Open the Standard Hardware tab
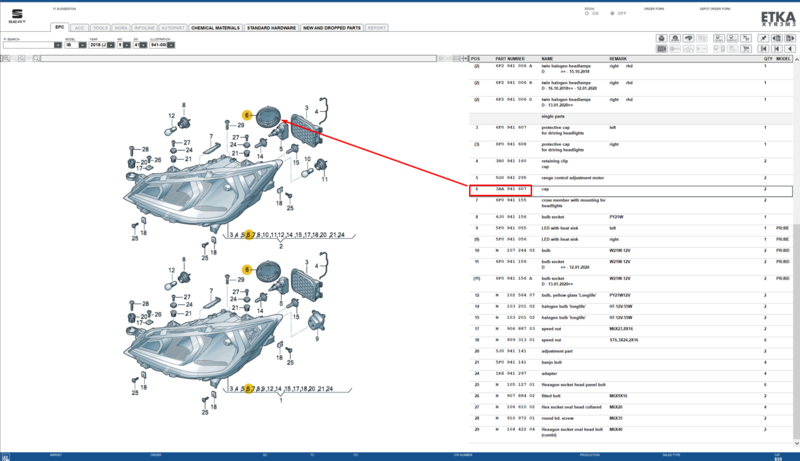The width and height of the screenshot is (800, 461). 271,28
